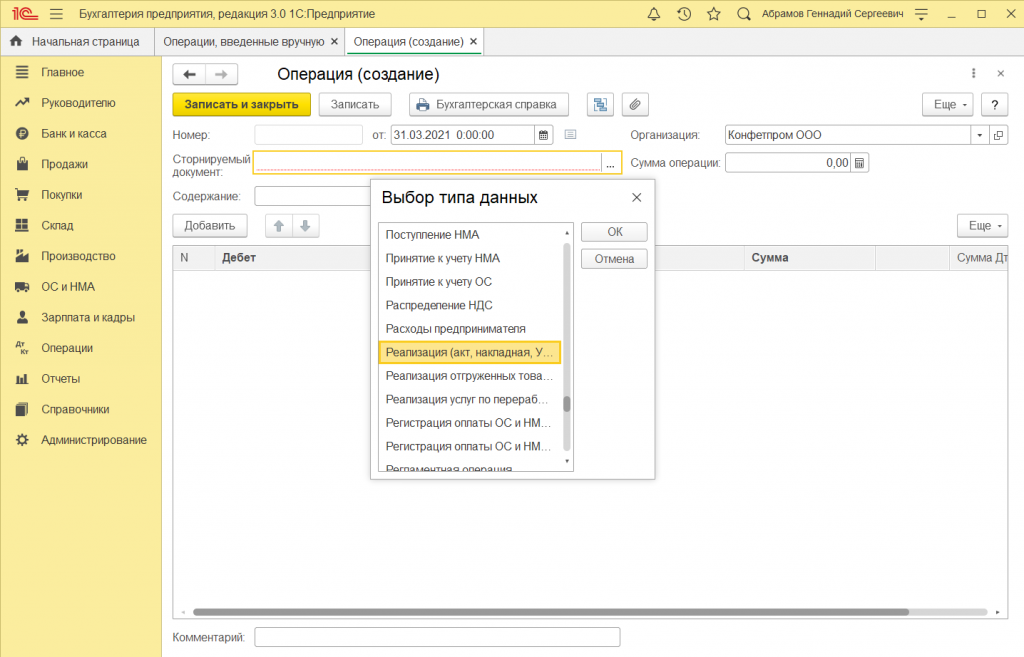Open favorites star icon
The height and width of the screenshot is (657, 1024).
coord(713,14)
